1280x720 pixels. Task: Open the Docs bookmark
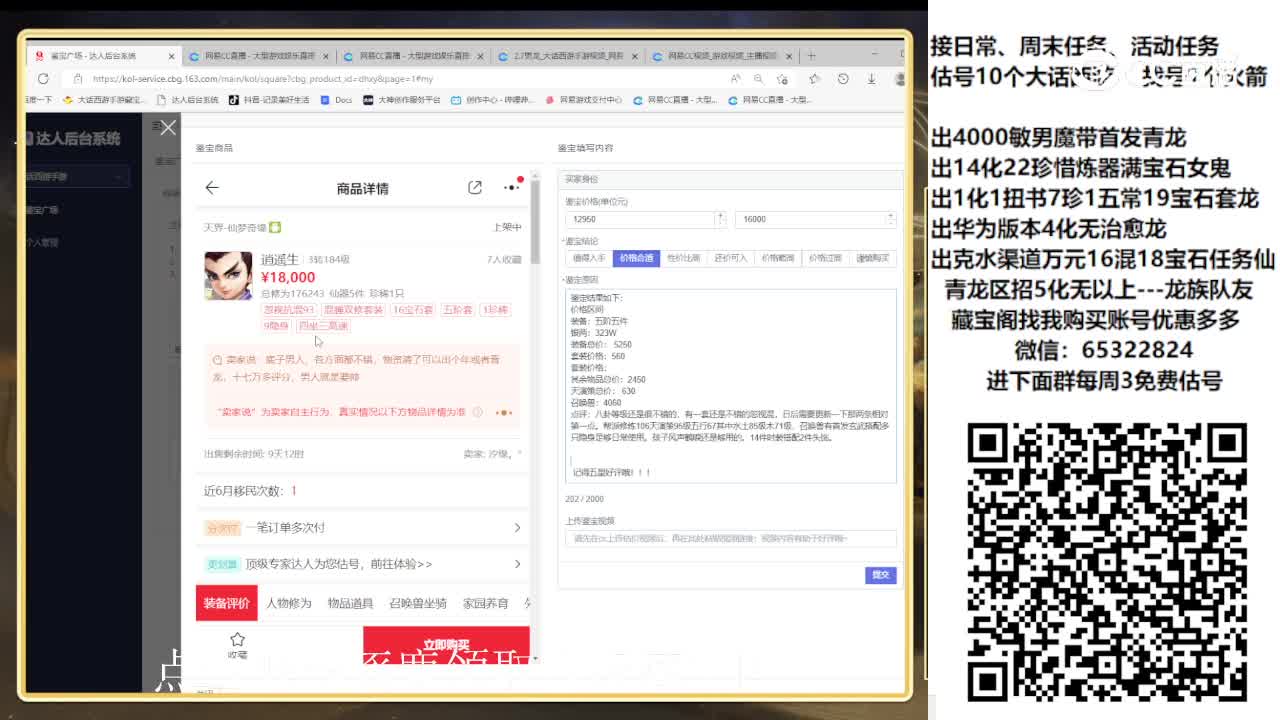pos(337,100)
